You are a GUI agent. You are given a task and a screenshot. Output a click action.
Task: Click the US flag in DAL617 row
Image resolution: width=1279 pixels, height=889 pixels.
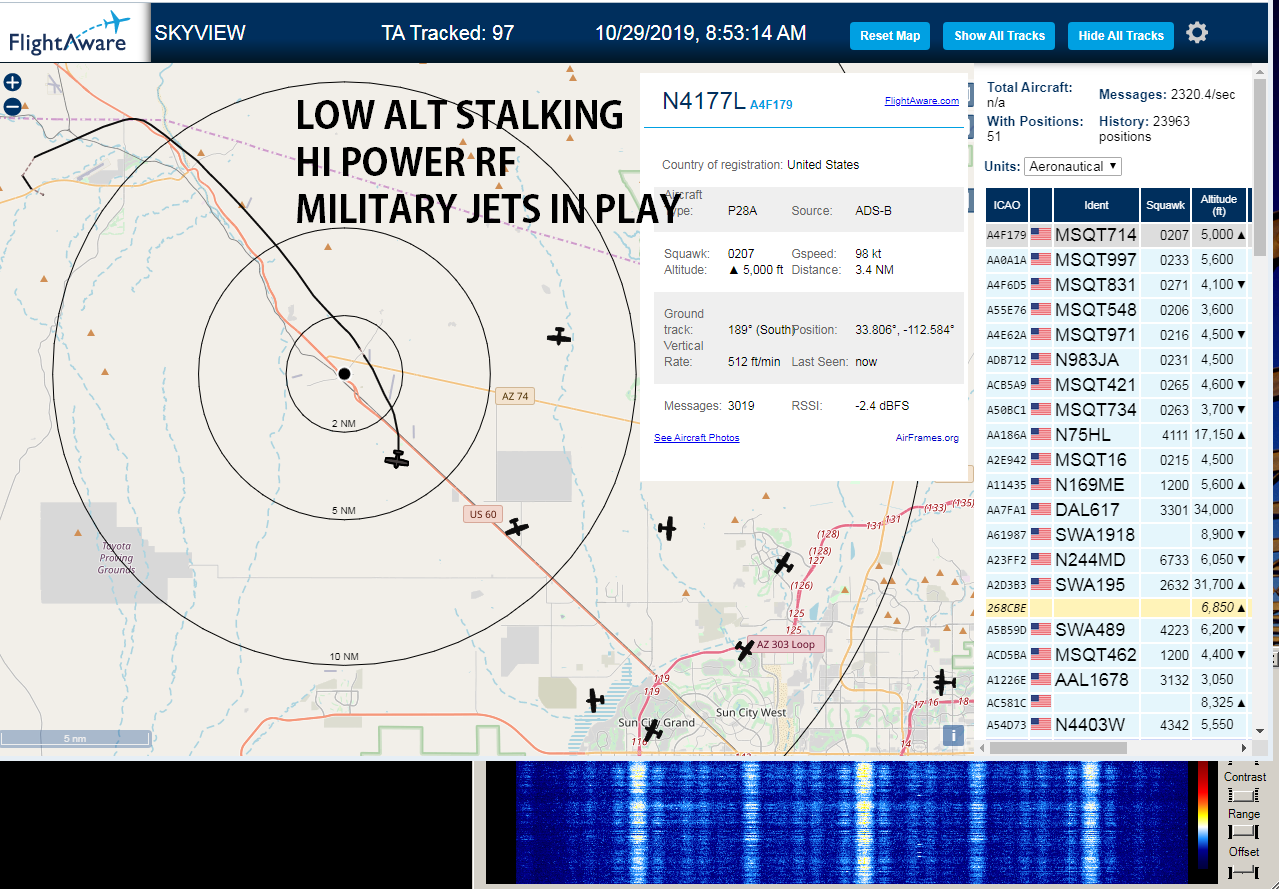tap(1041, 509)
